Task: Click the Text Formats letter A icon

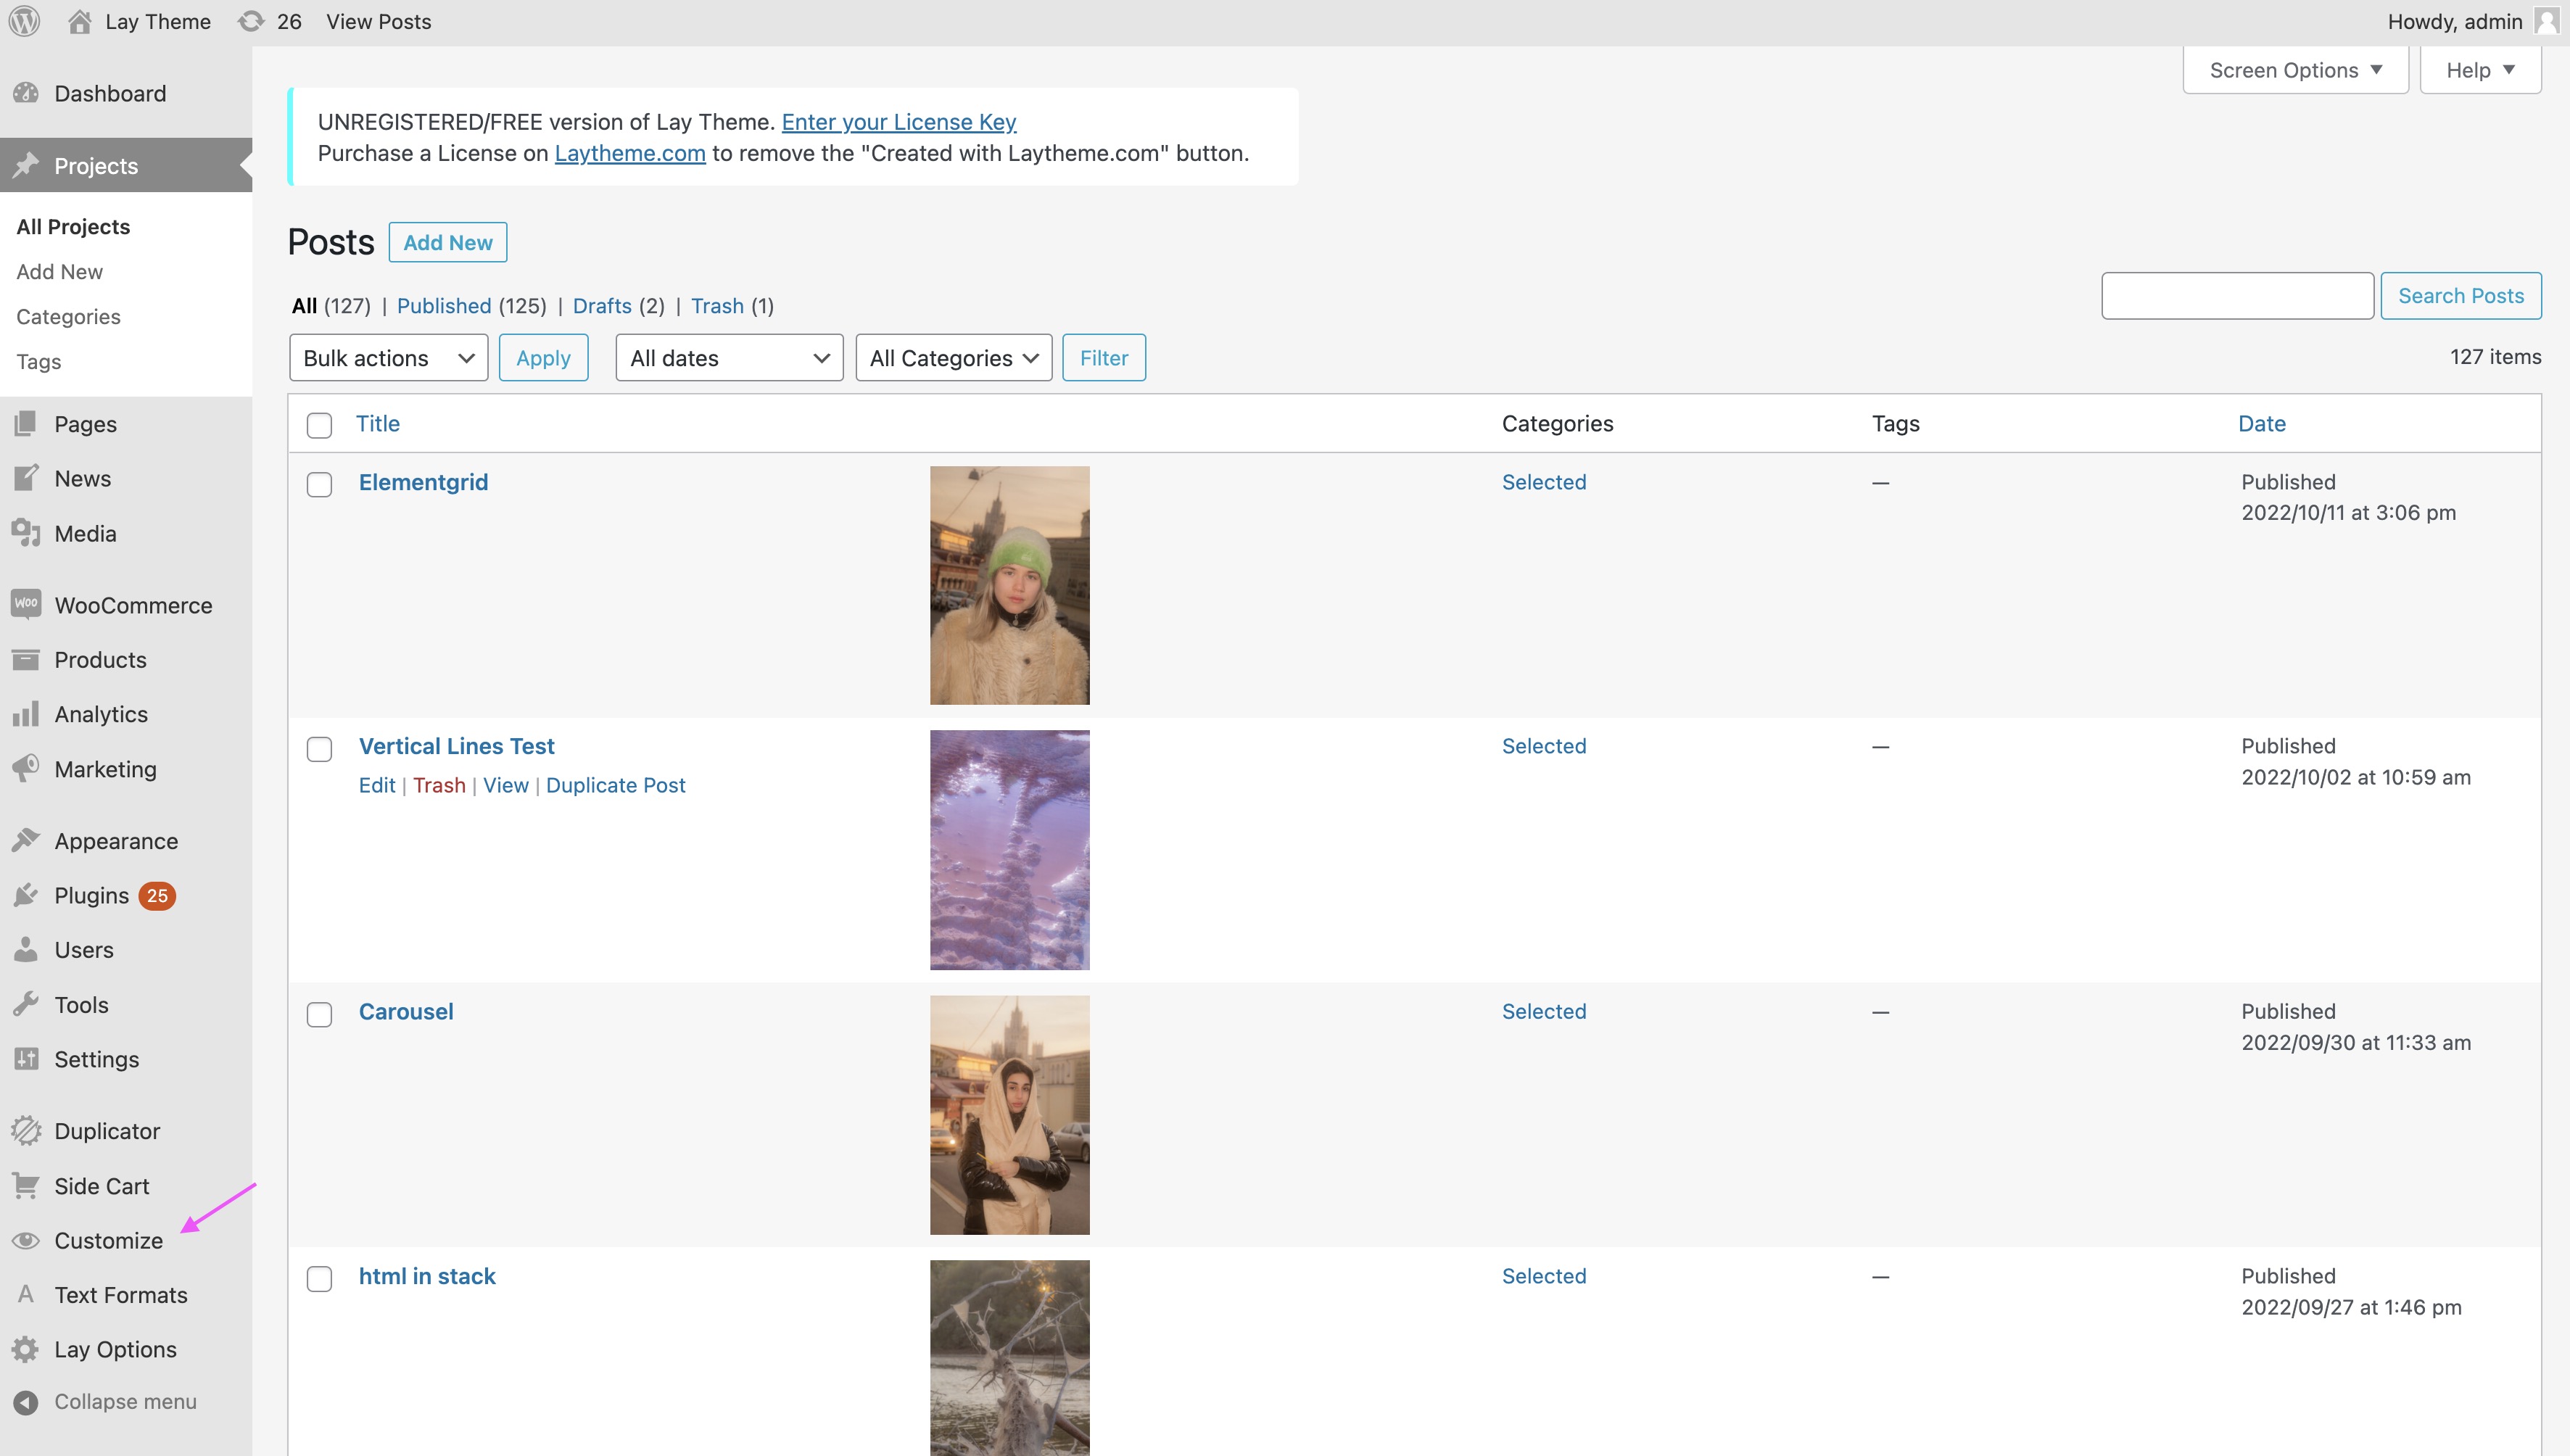Action: pos(26,1294)
